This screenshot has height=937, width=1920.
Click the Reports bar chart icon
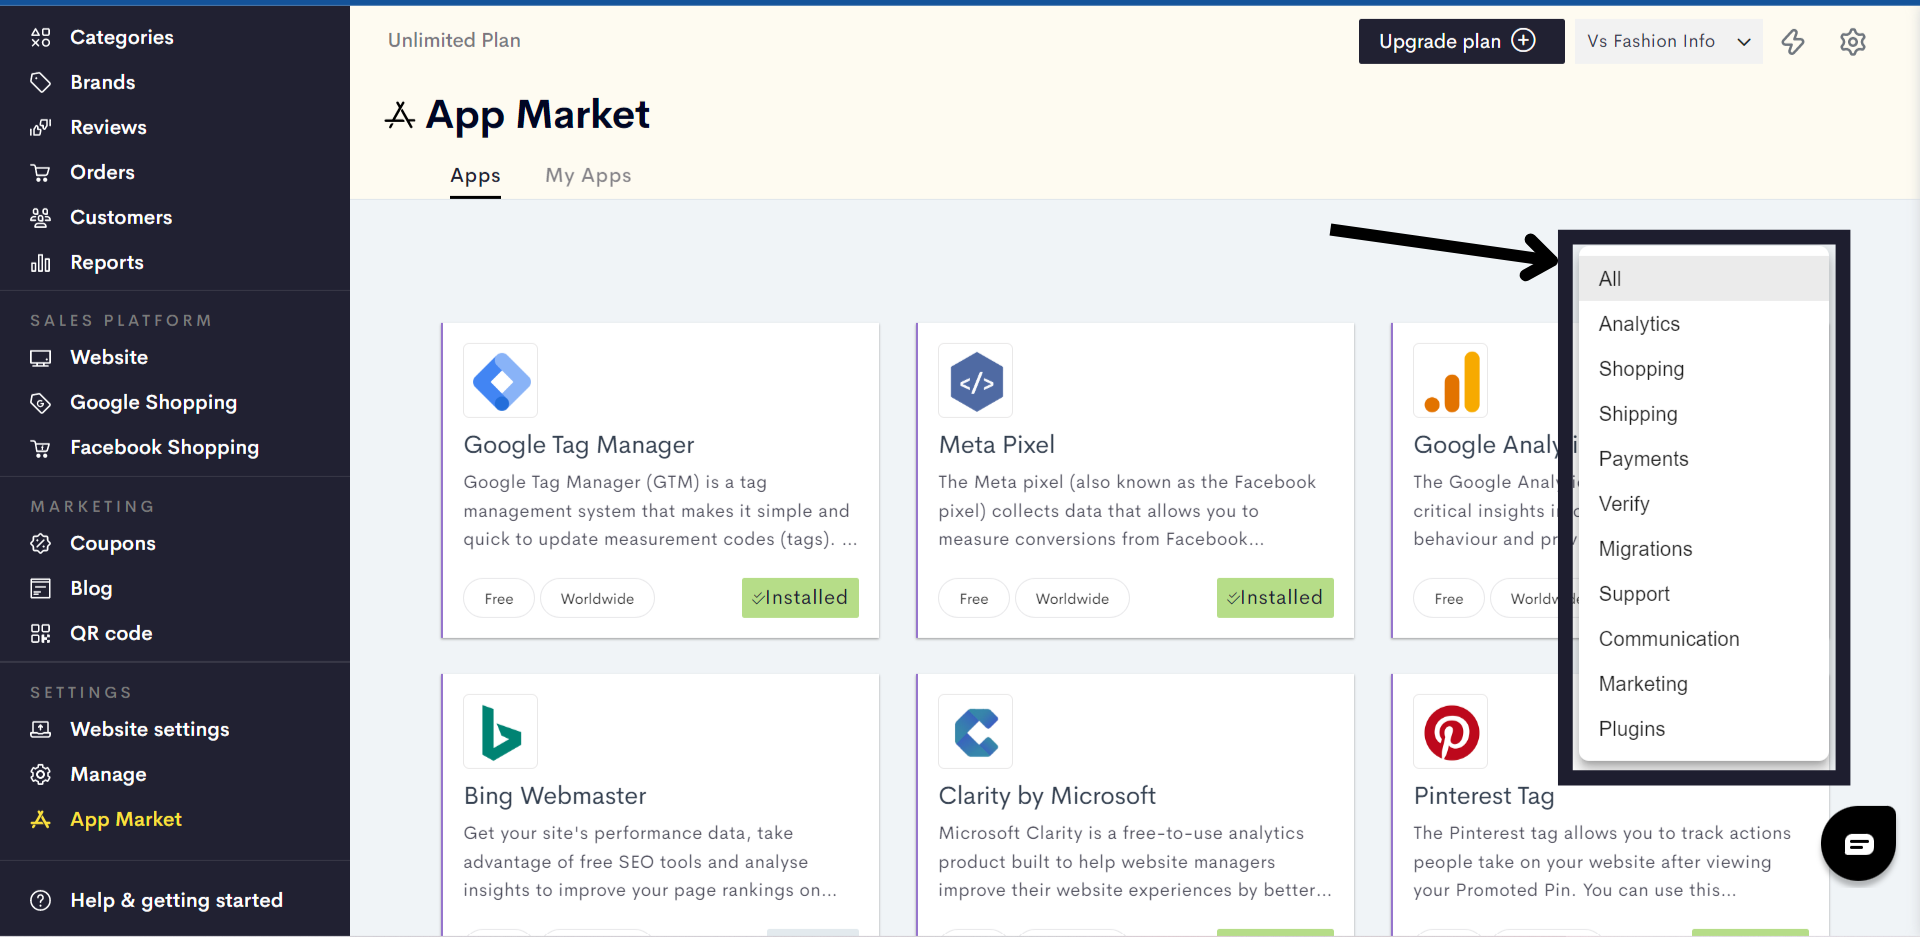point(41,262)
